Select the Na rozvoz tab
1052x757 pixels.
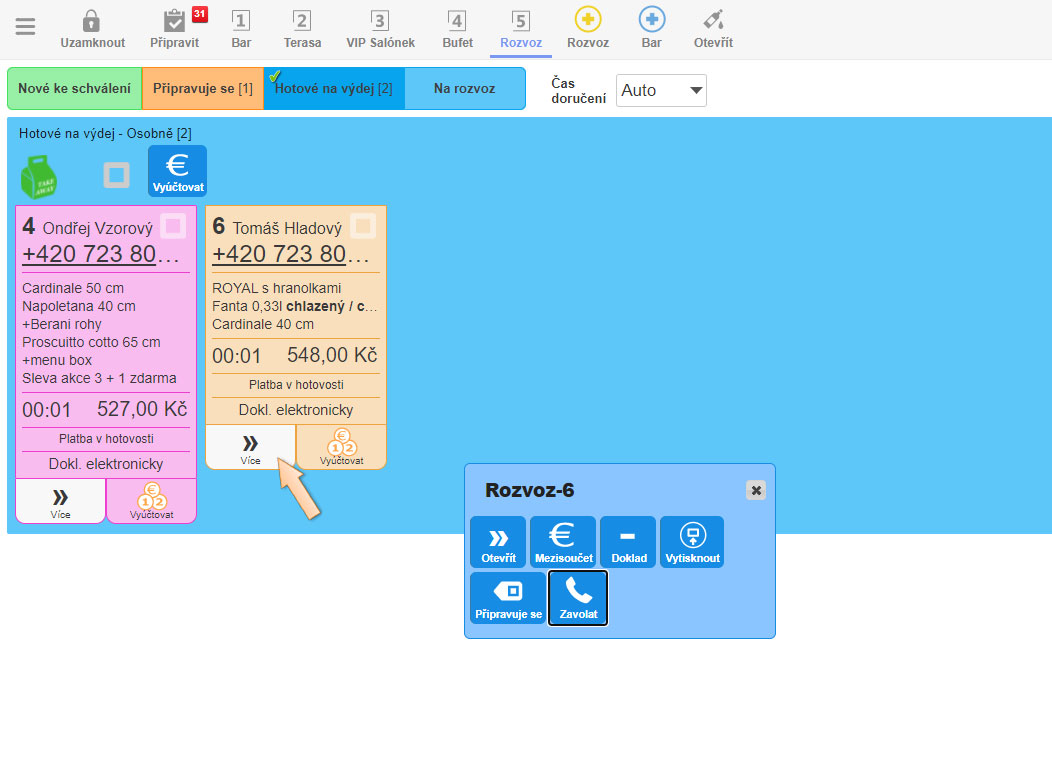point(464,88)
